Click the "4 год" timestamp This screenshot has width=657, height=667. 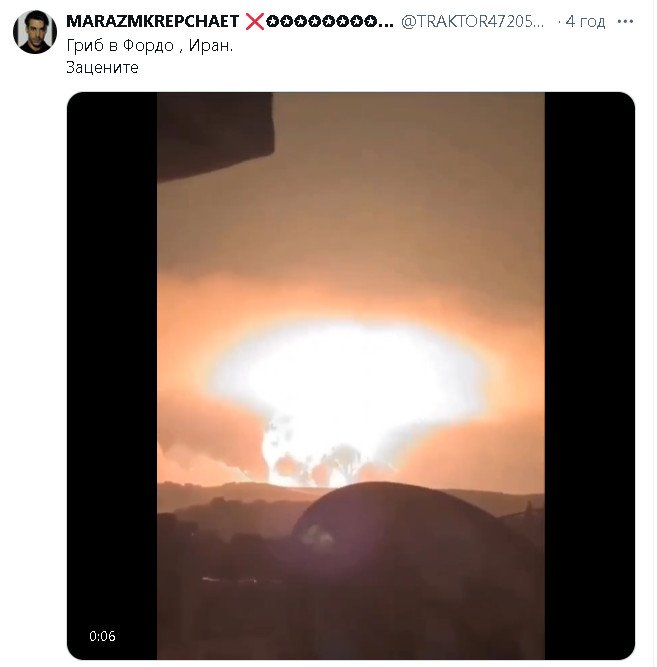586,22
